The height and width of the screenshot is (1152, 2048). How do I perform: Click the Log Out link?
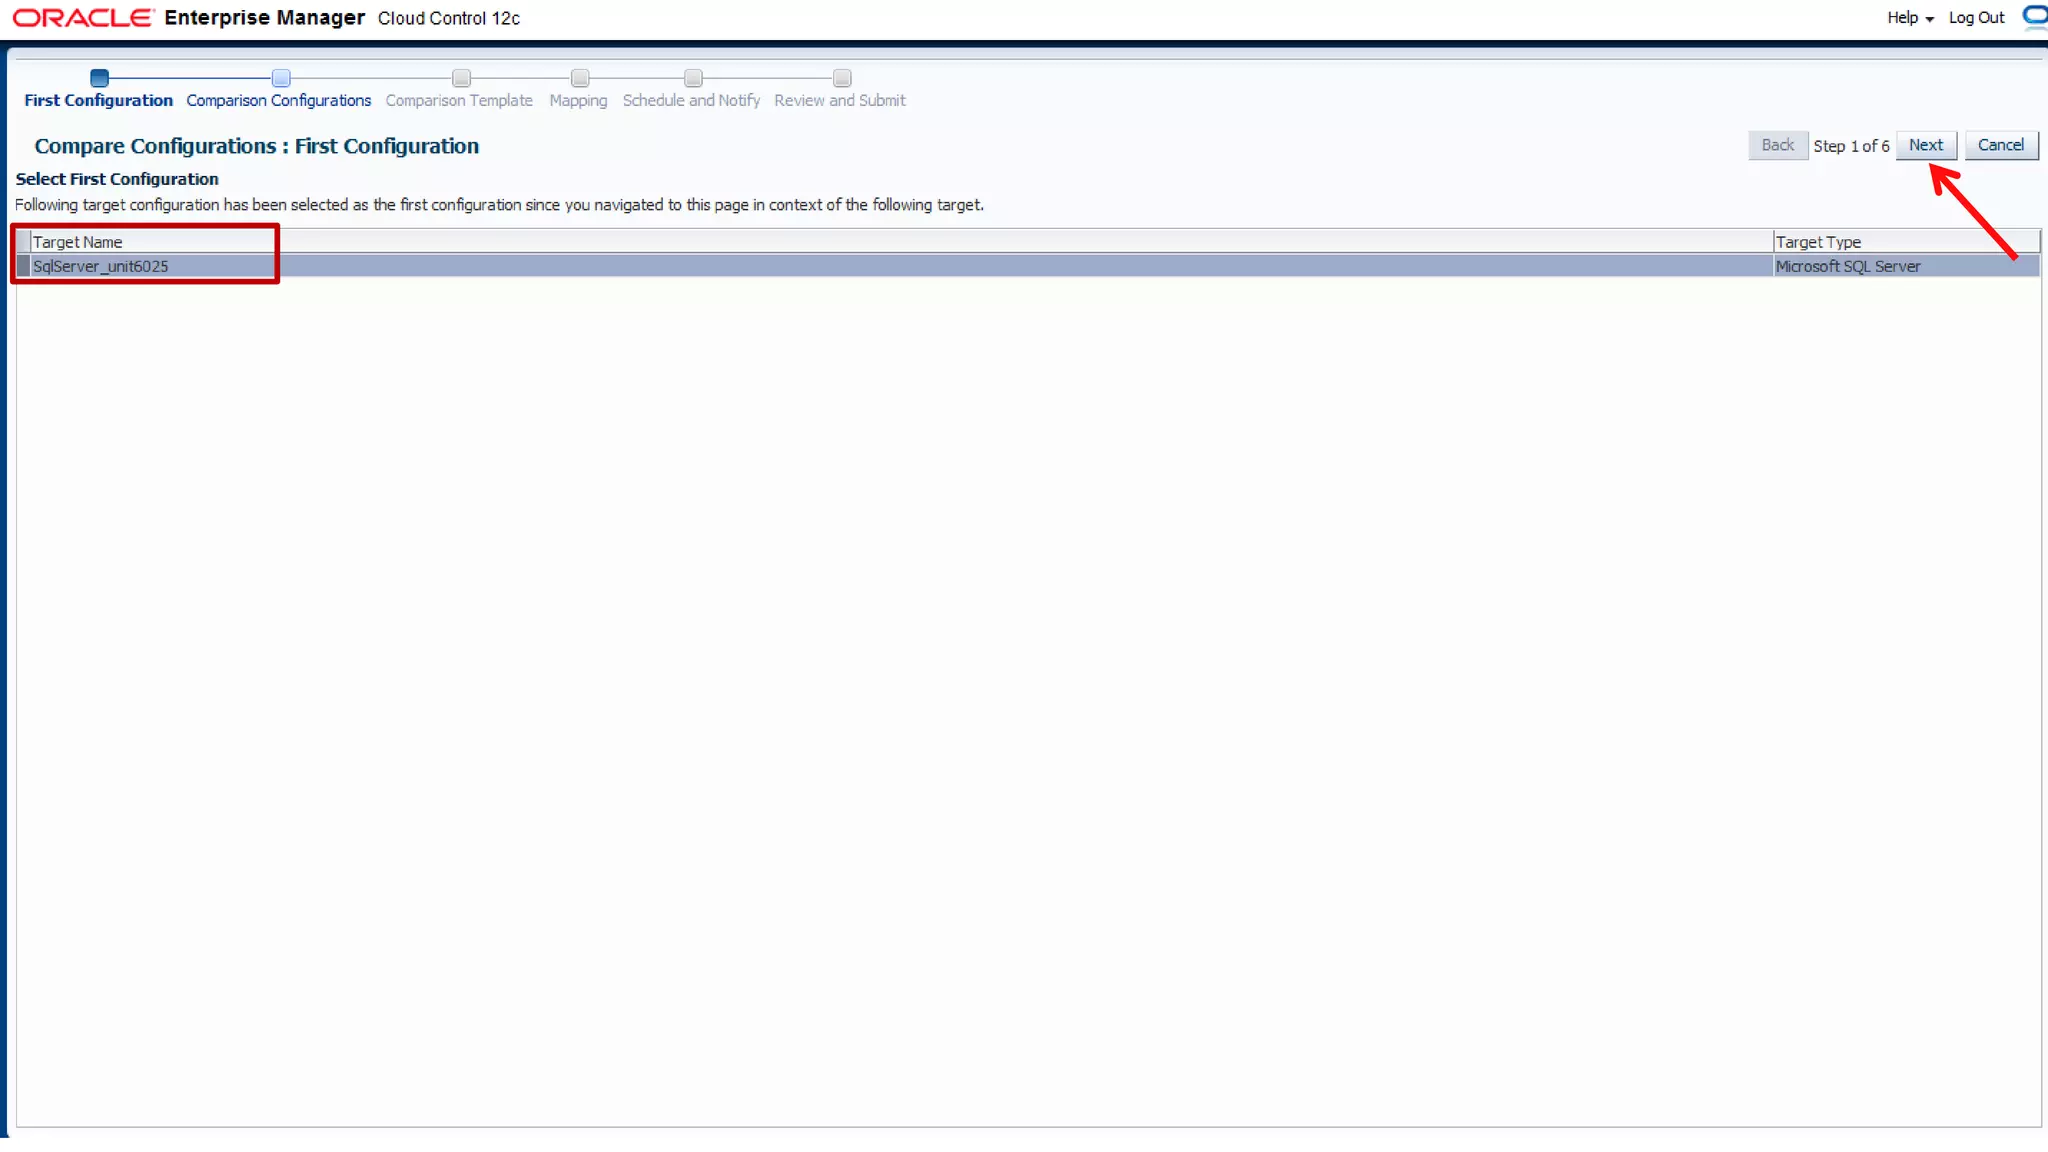tap(1976, 18)
